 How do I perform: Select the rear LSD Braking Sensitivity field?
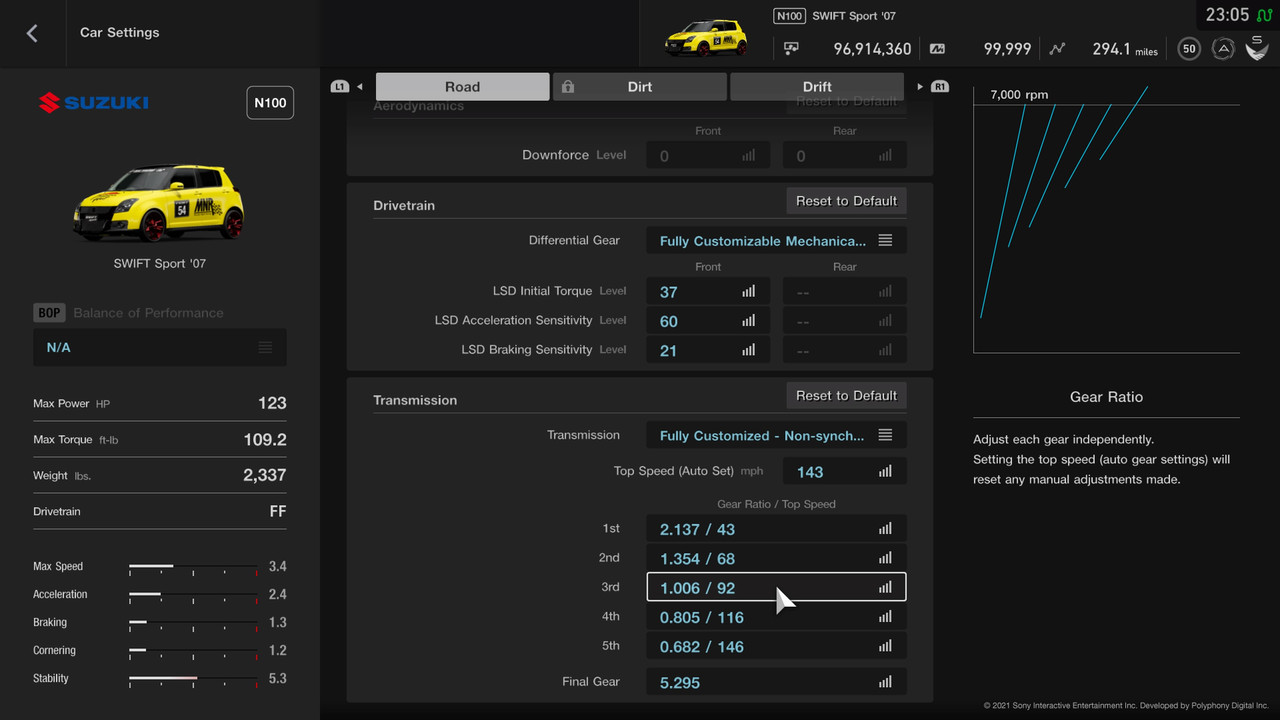click(845, 350)
